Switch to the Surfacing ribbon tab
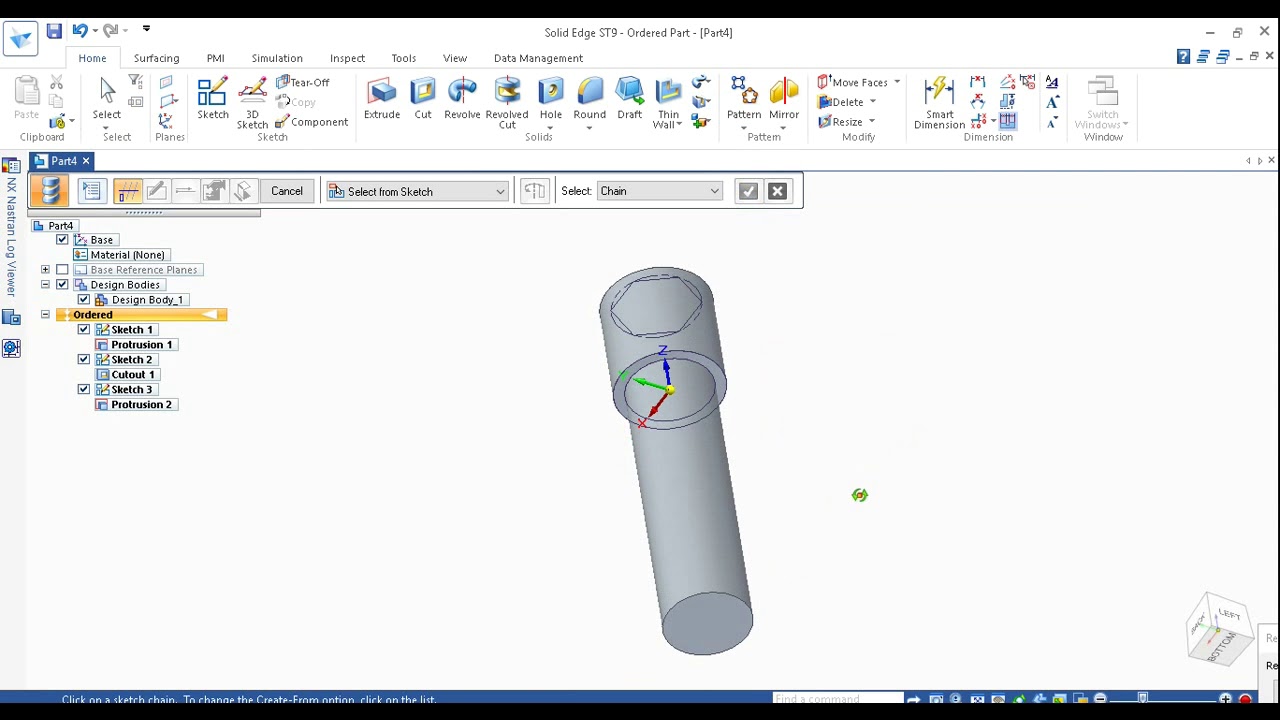The image size is (1280, 720). pyautogui.click(x=156, y=58)
